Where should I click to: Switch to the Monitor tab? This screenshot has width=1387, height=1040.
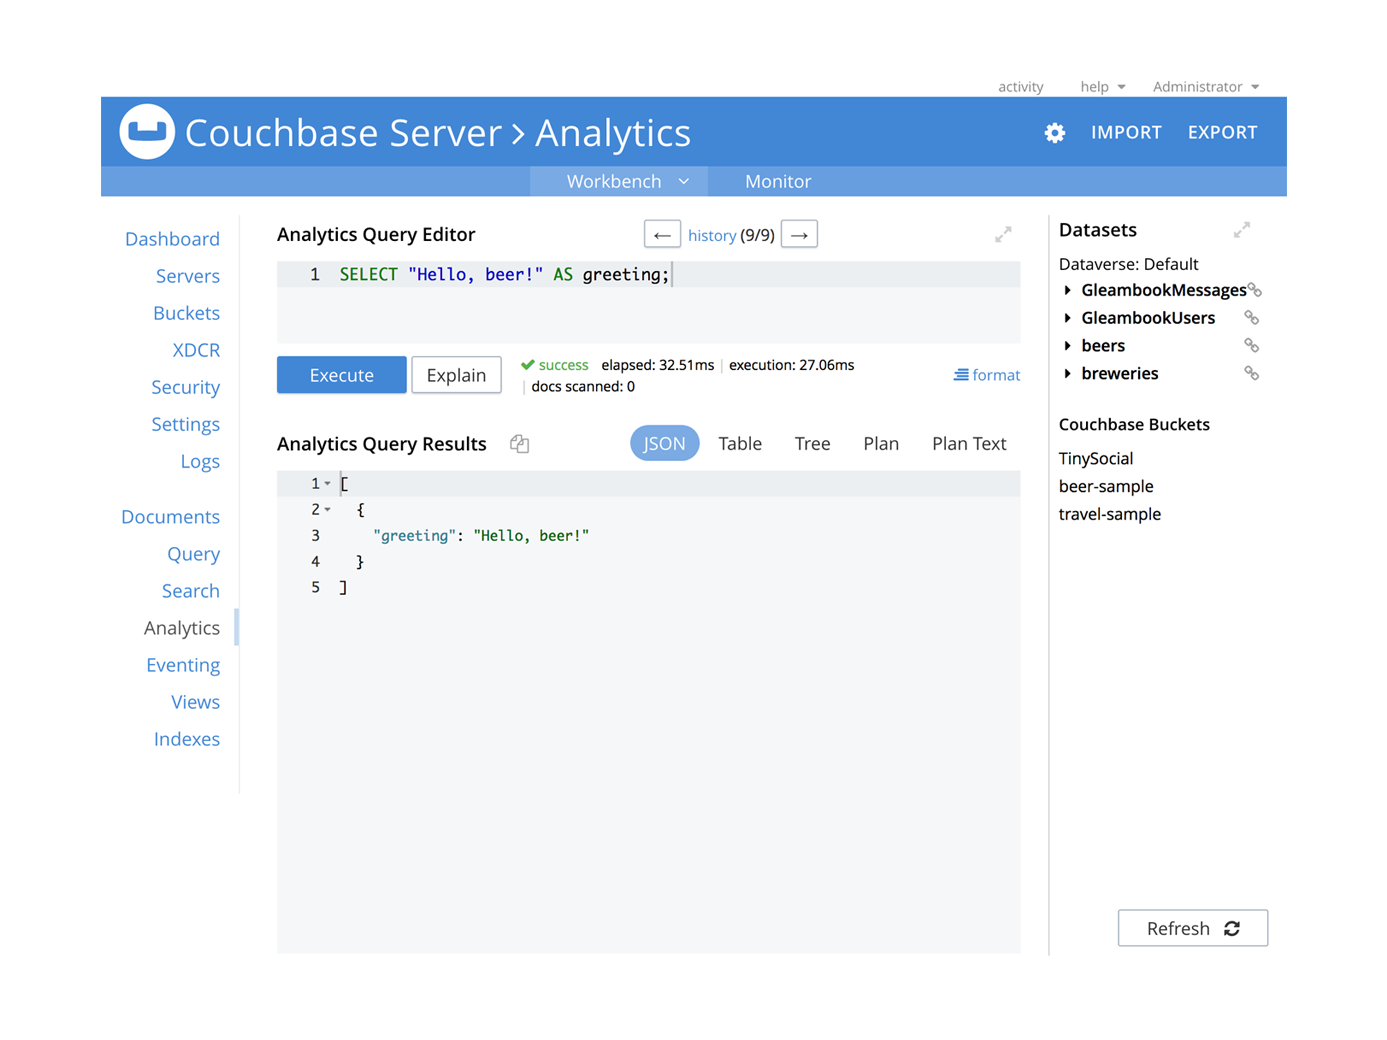point(778,181)
